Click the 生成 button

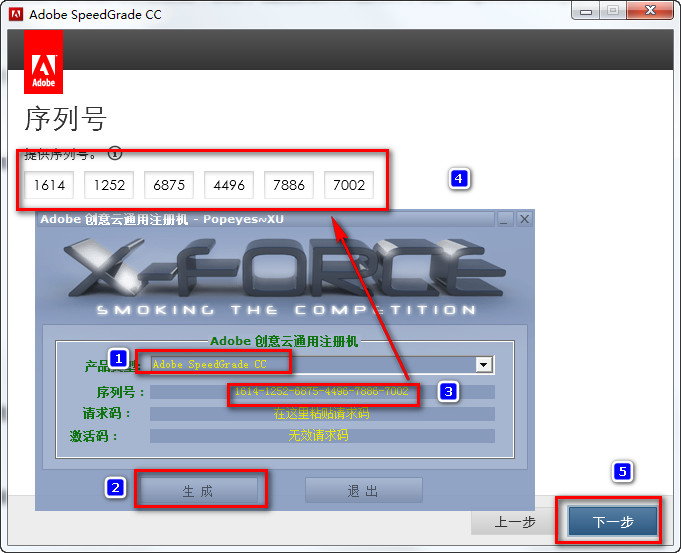[198, 491]
